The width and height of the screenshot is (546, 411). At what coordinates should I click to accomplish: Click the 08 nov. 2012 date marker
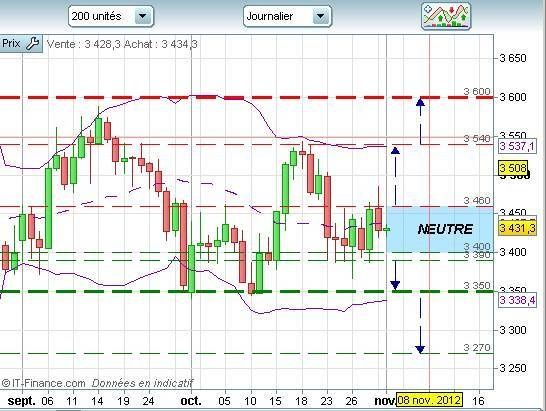click(430, 400)
